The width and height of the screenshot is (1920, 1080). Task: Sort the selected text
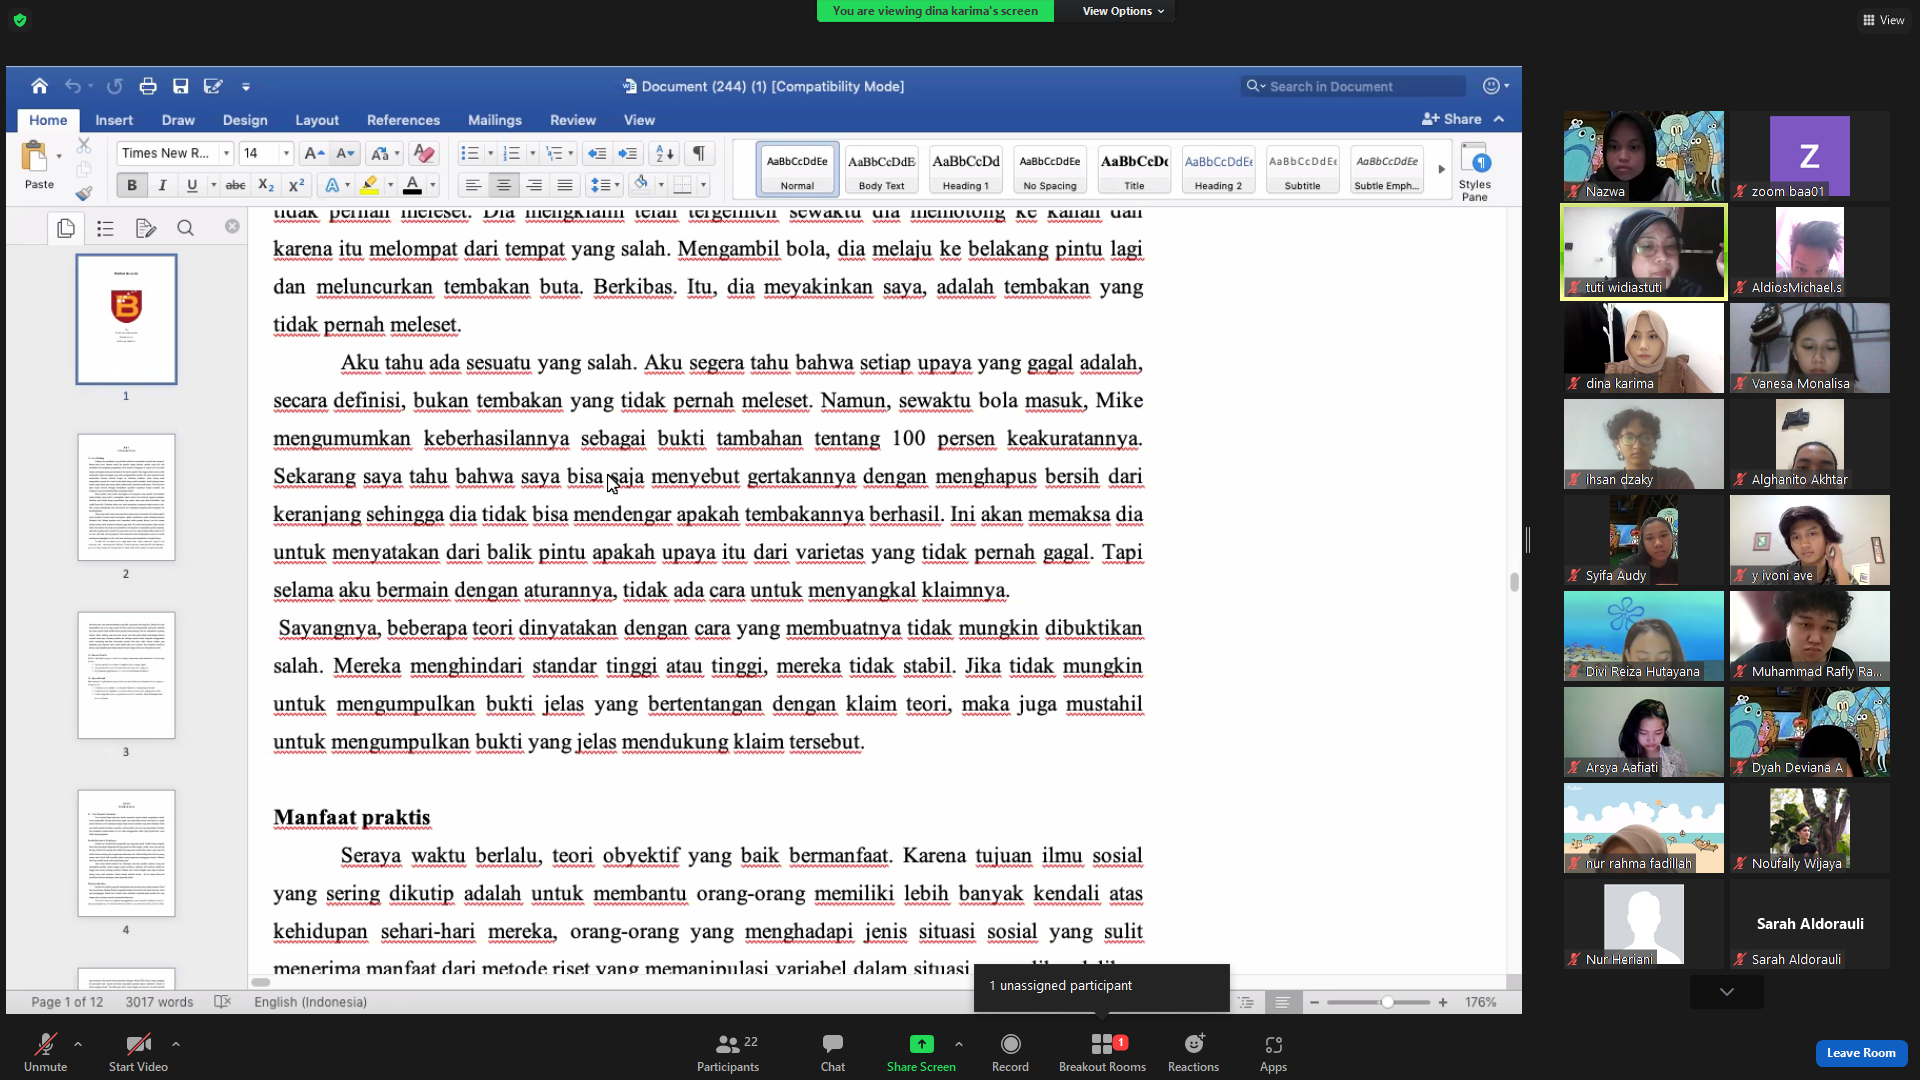664,153
